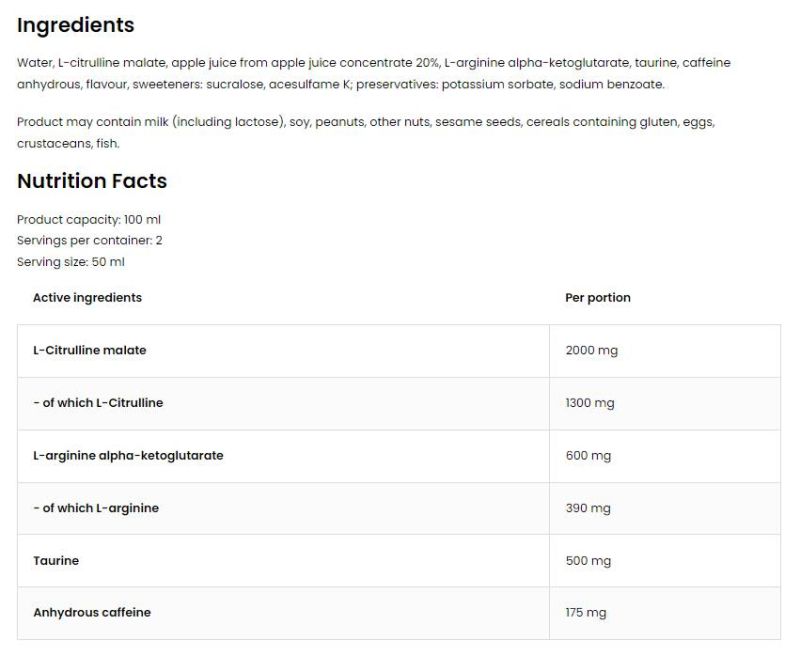Click the 'Servings per container: 2' line
Screen dimensions: 800x656
tap(90, 240)
